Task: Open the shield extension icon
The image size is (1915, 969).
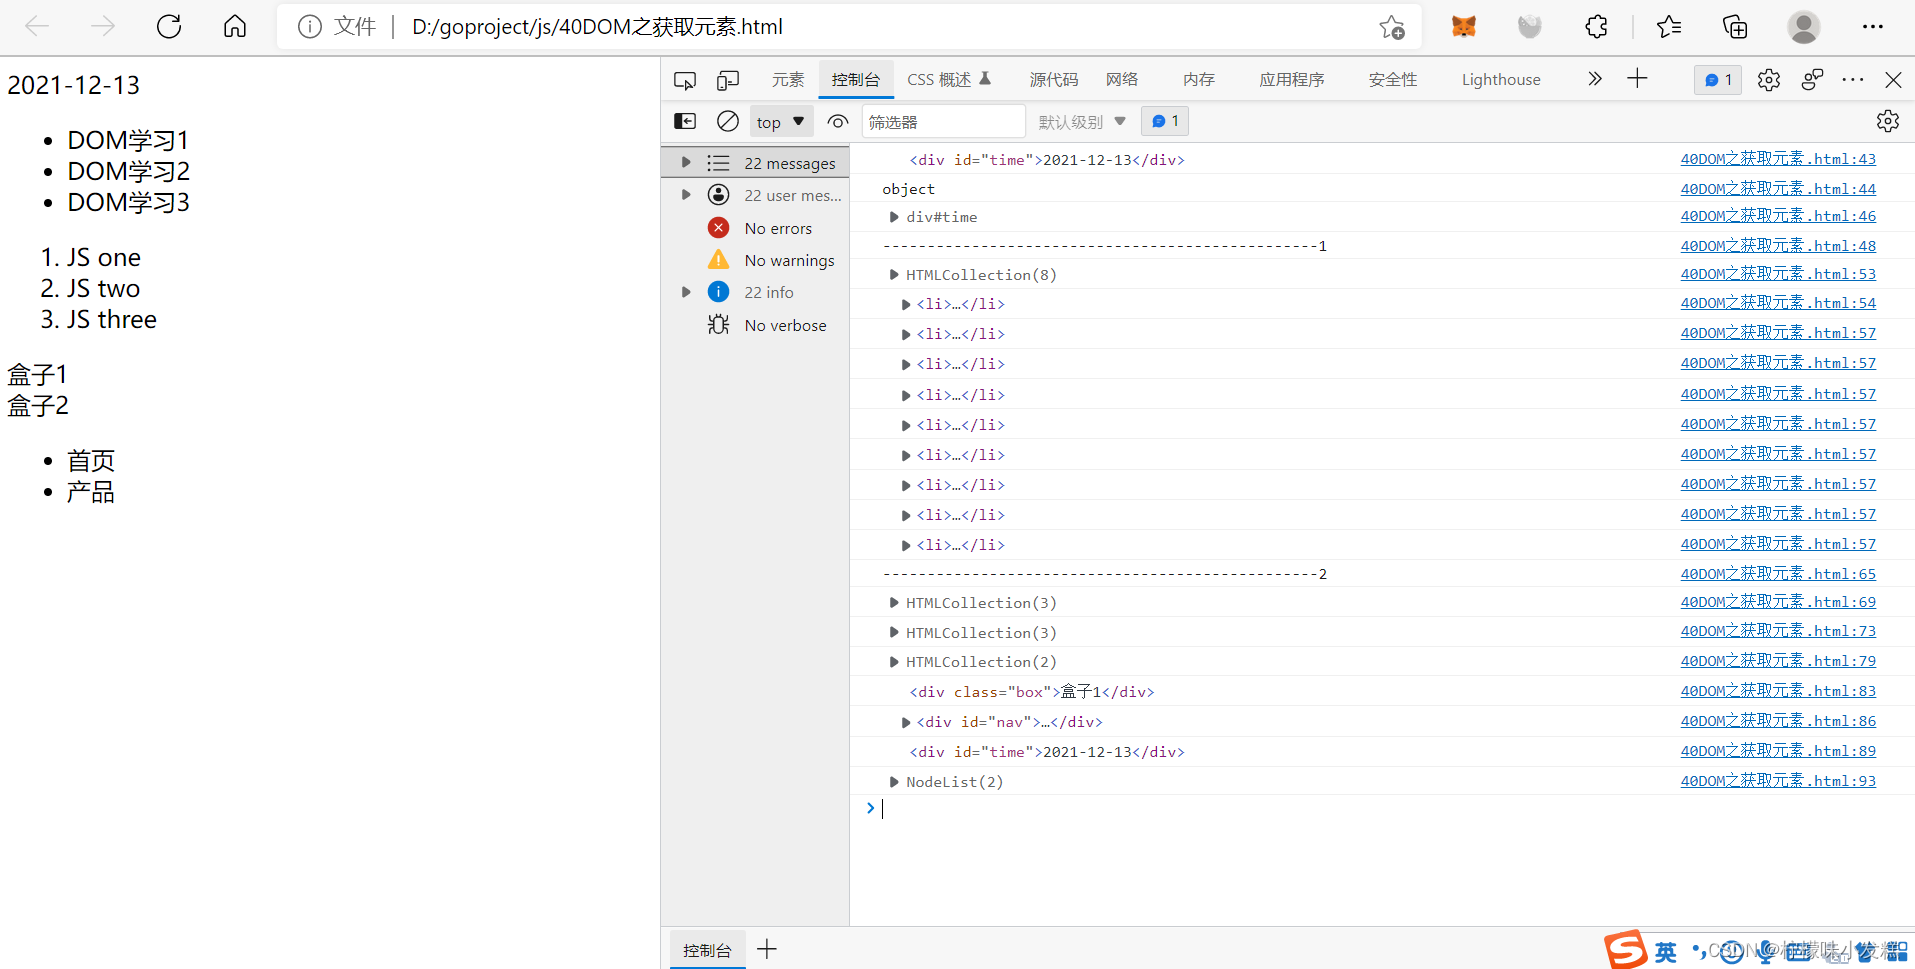Action: point(1530,27)
